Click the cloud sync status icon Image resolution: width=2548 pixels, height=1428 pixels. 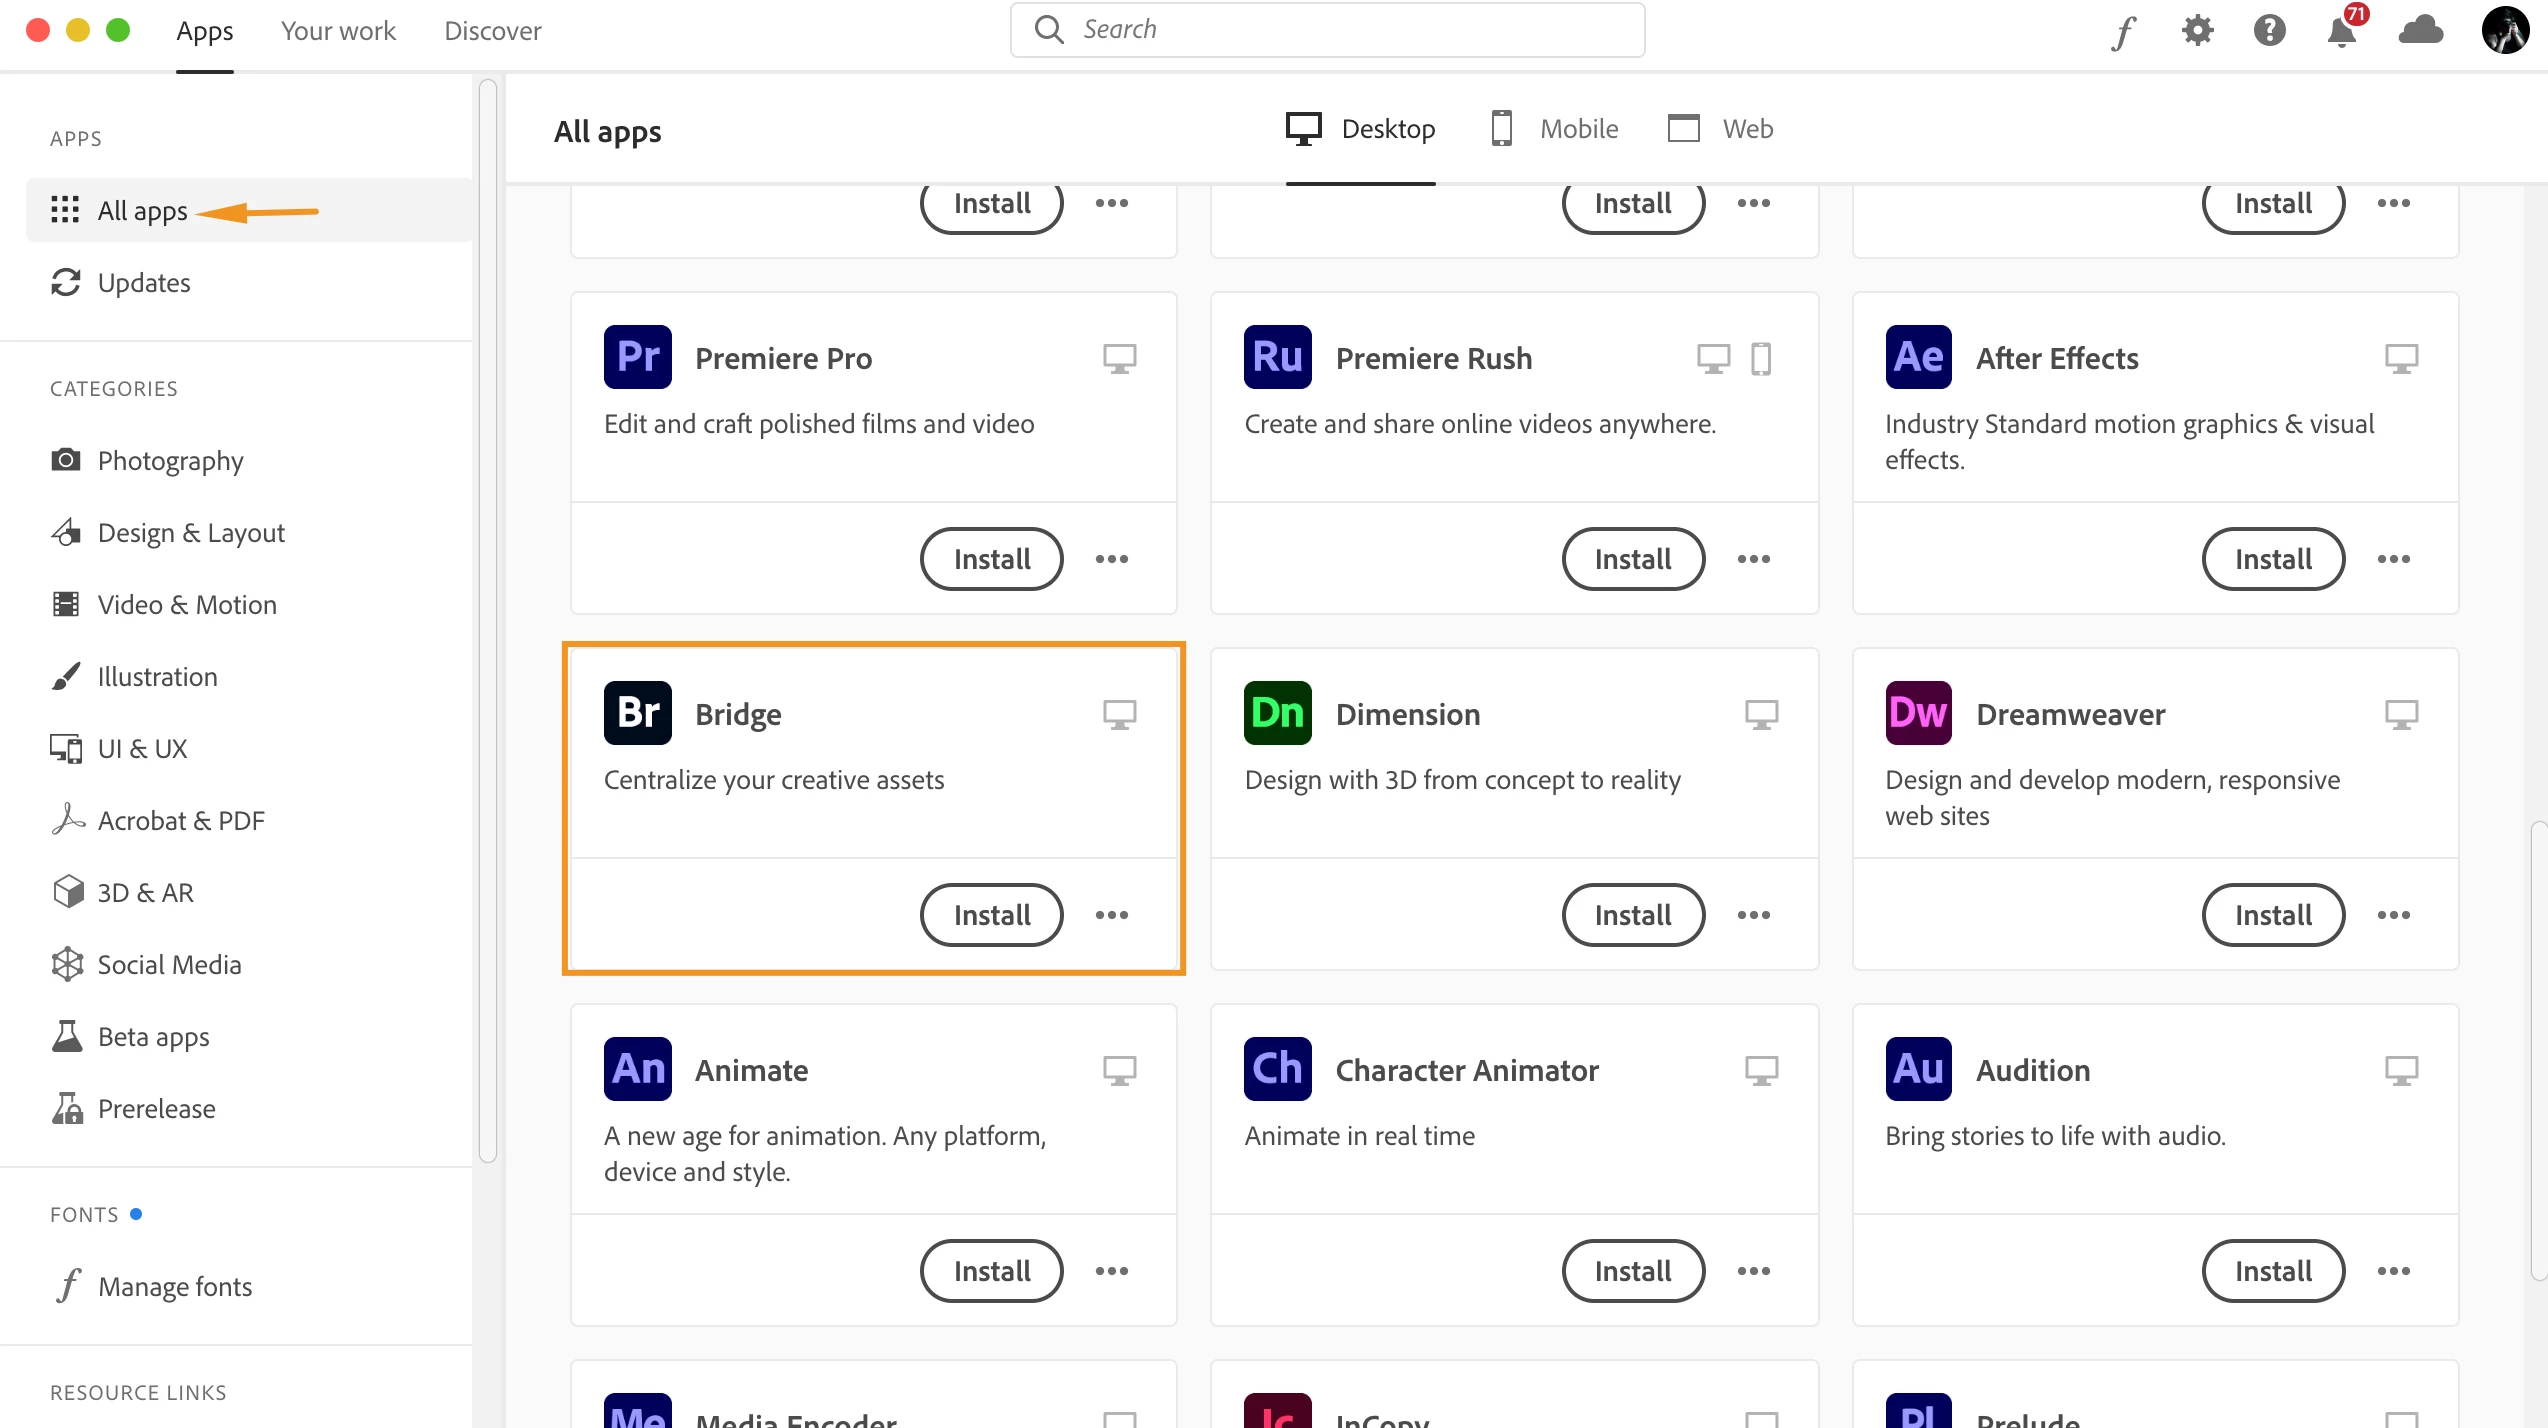pos(2421,31)
